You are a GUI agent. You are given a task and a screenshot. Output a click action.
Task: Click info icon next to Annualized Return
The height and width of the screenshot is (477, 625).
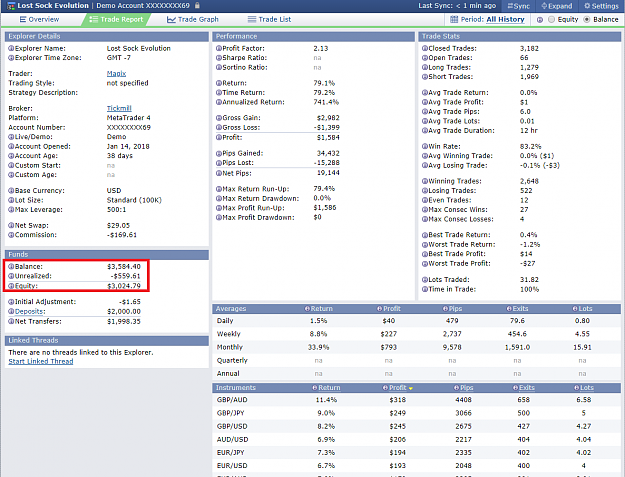pyautogui.click(x=219, y=102)
